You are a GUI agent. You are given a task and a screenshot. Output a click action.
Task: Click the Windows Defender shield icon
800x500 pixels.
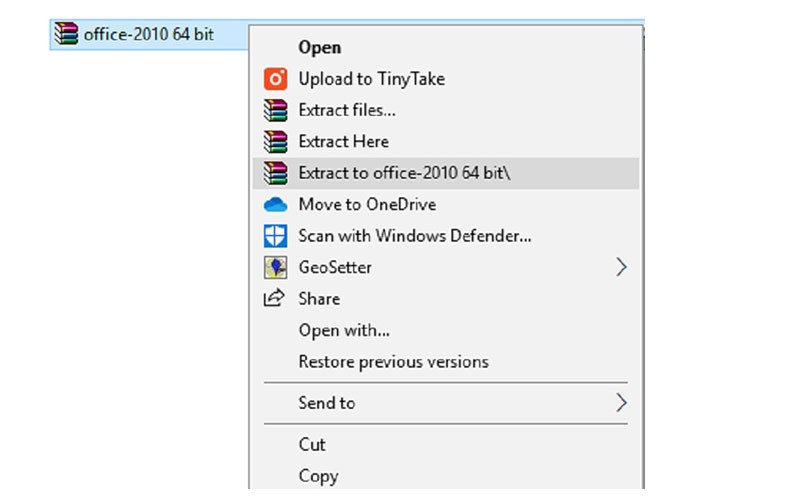tap(276, 236)
